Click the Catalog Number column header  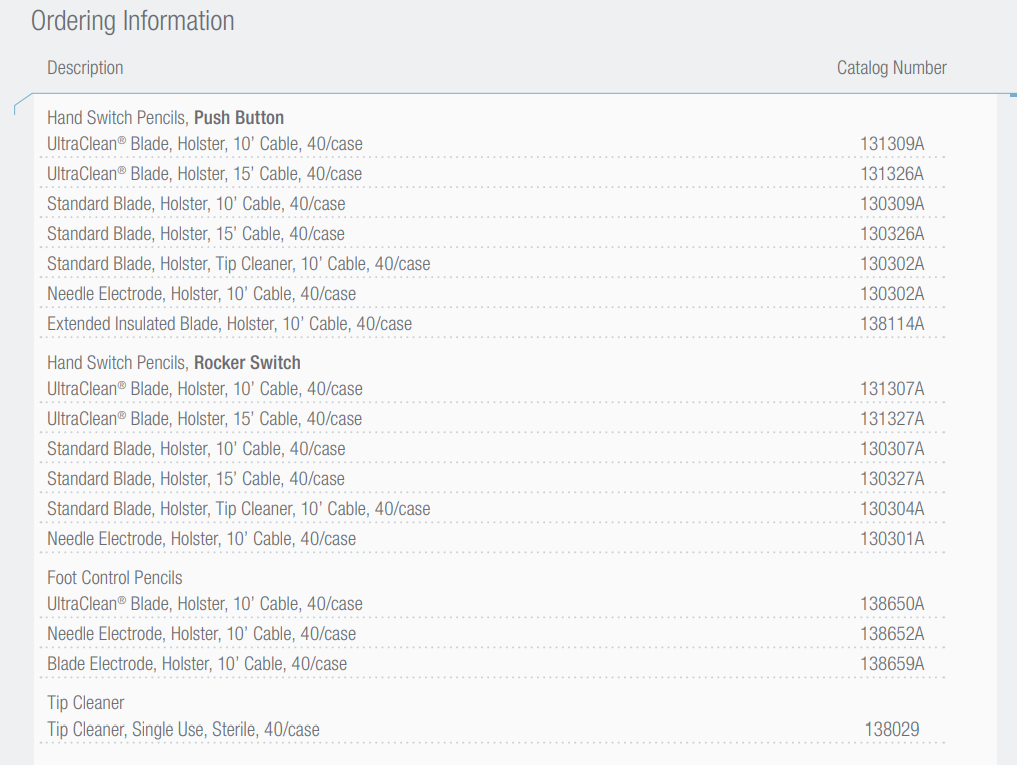click(891, 68)
